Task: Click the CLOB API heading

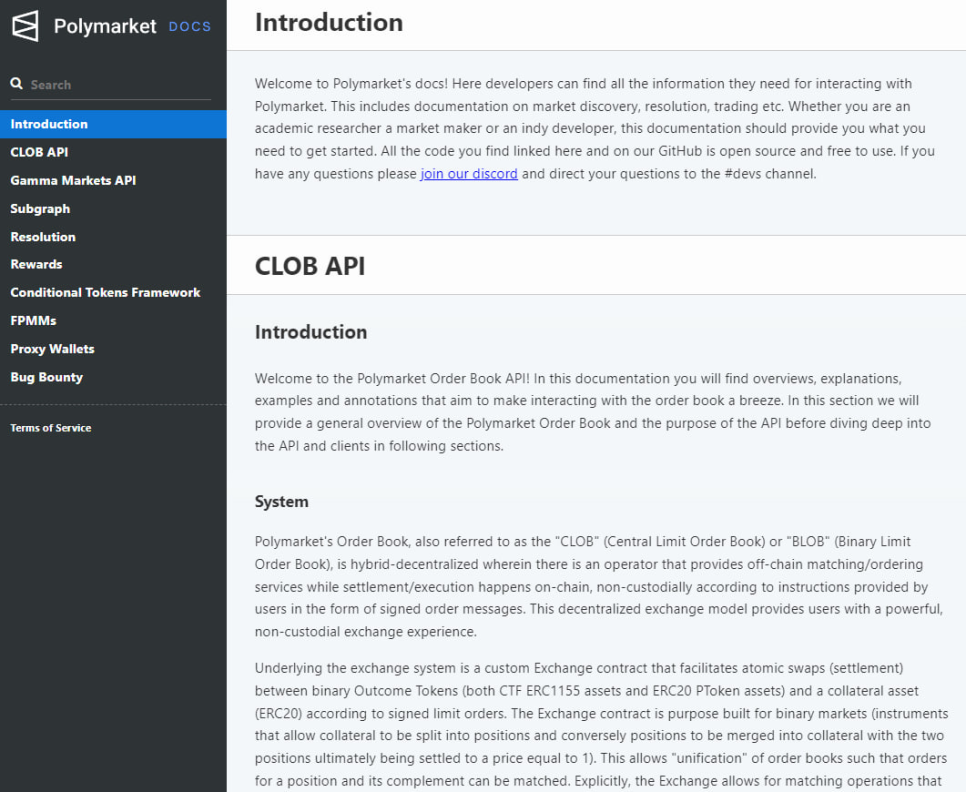Action: [310, 266]
